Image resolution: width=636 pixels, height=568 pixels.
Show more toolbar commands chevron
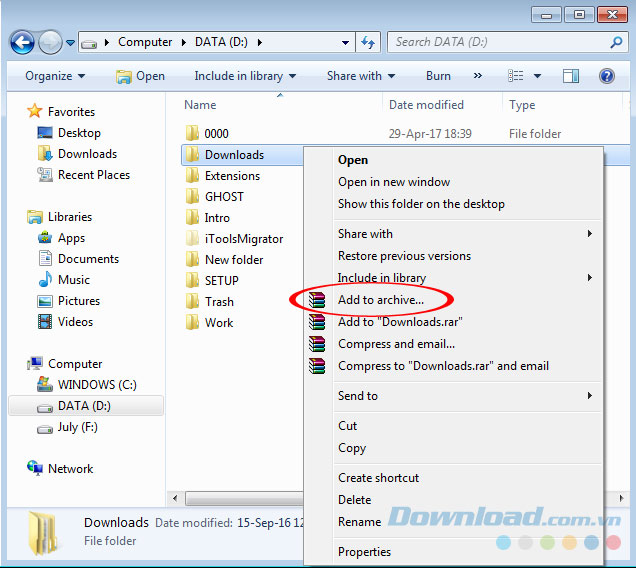[478, 76]
